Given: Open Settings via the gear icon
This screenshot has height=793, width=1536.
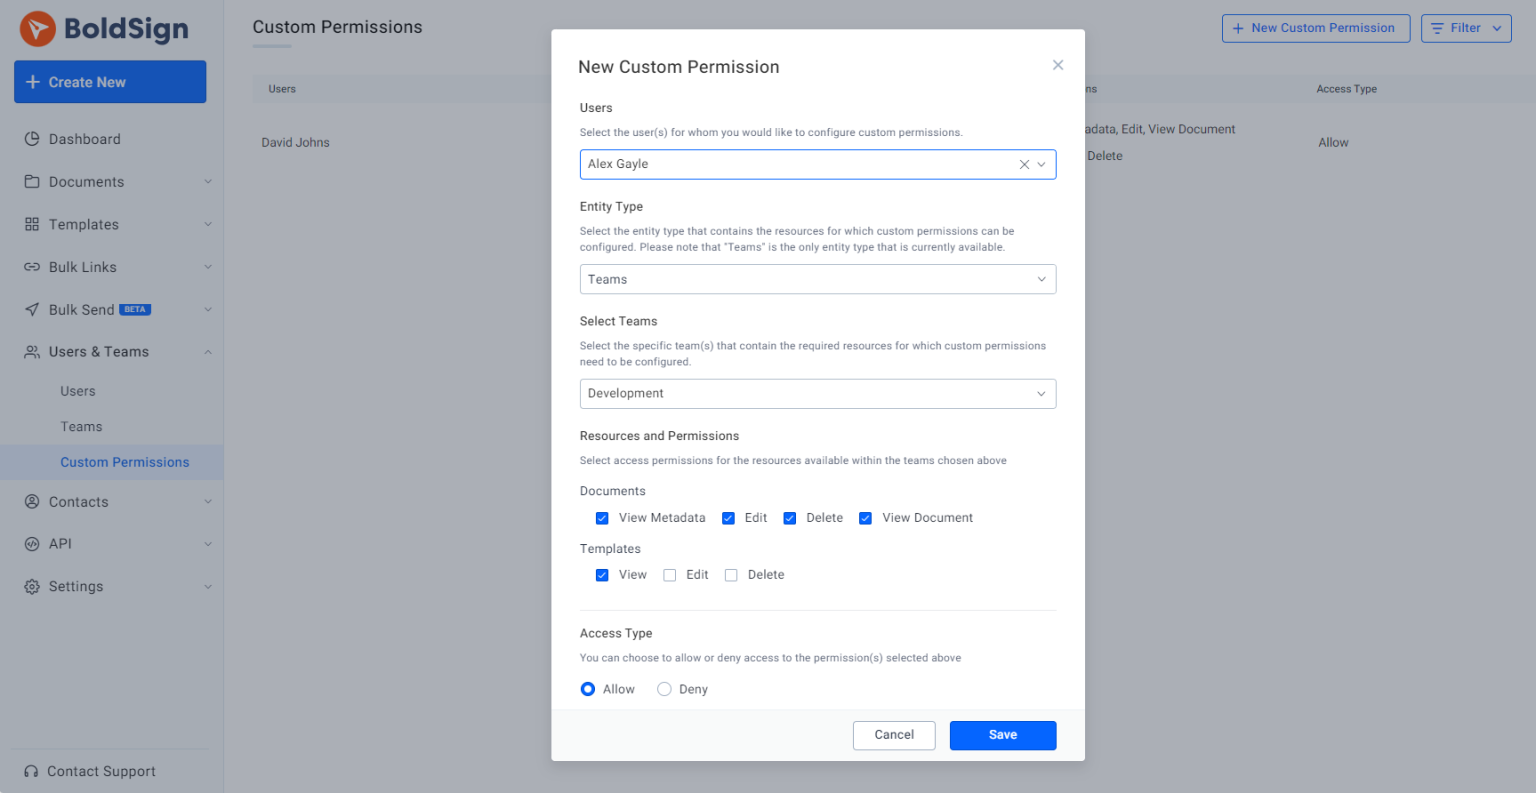Looking at the screenshot, I should [x=31, y=586].
